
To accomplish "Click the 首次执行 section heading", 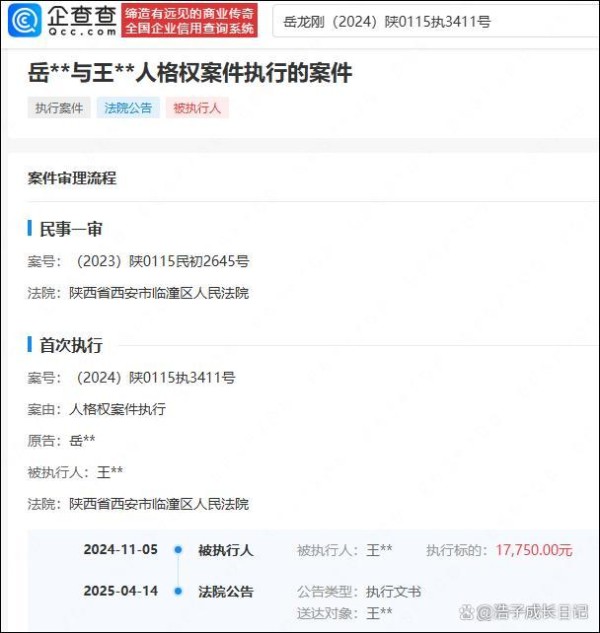I will [x=71, y=345].
